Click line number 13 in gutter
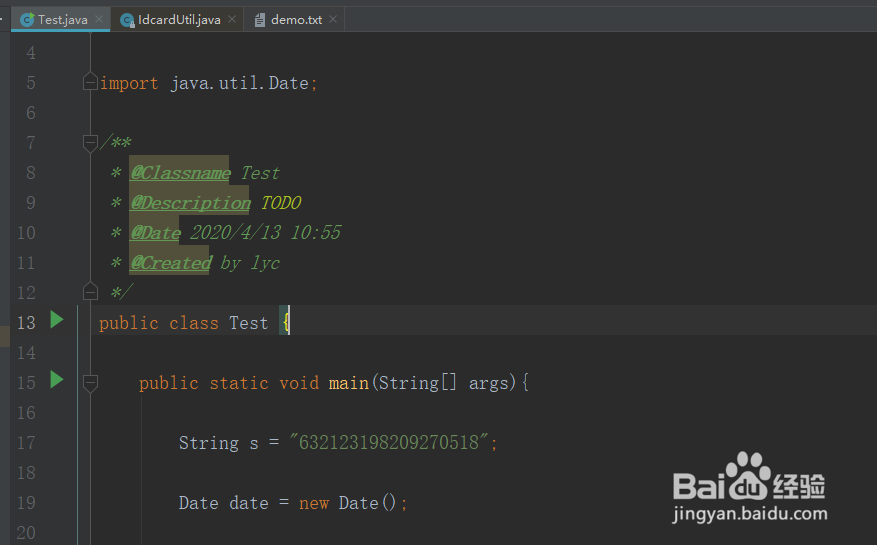This screenshot has width=877, height=545. (26, 323)
